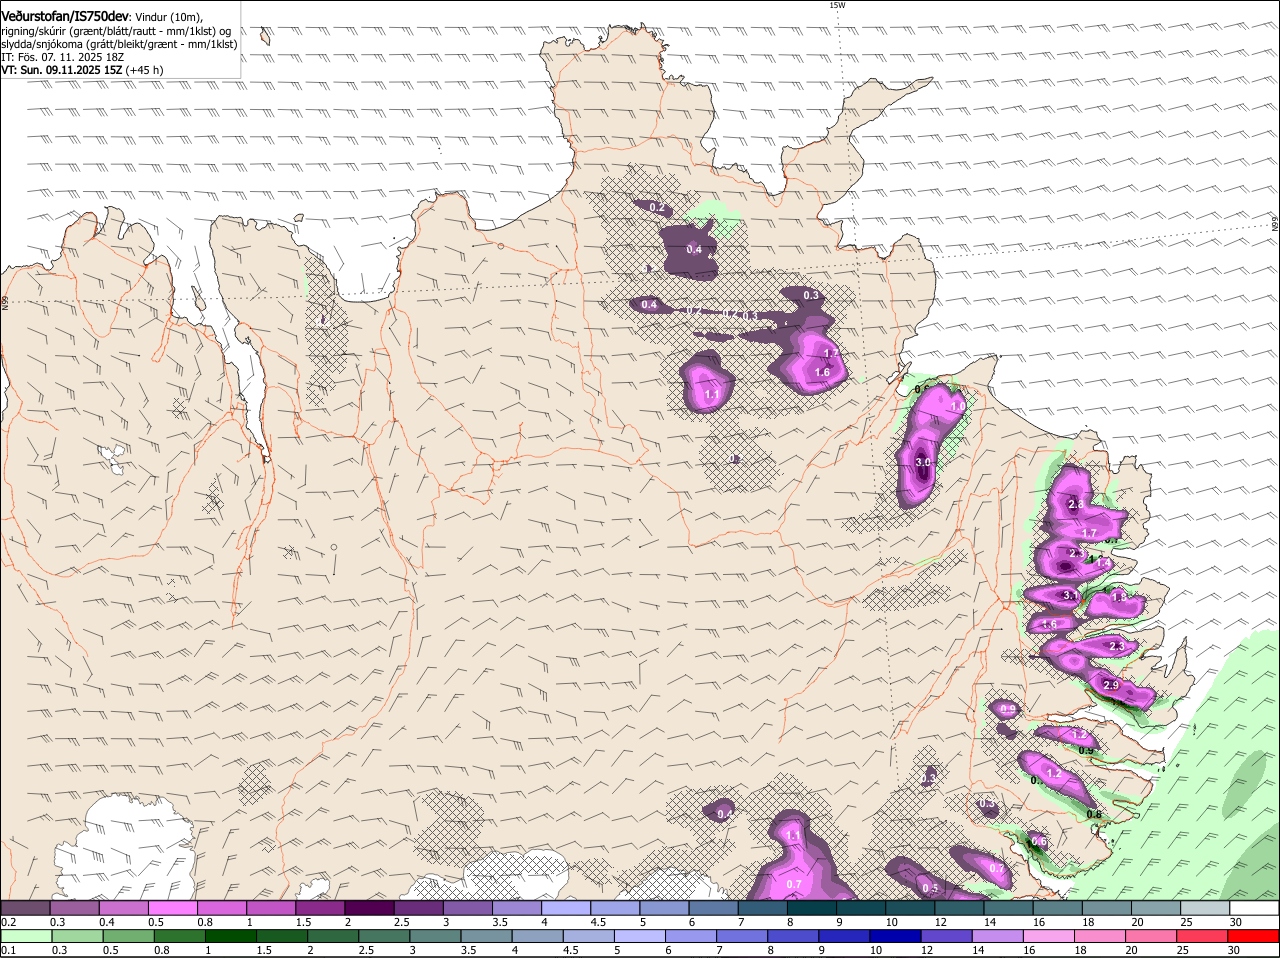This screenshot has height=958, width=1280.
Task: Pick the light lavender swatch labeled 4 in upper legend
Action: [x=566, y=907]
